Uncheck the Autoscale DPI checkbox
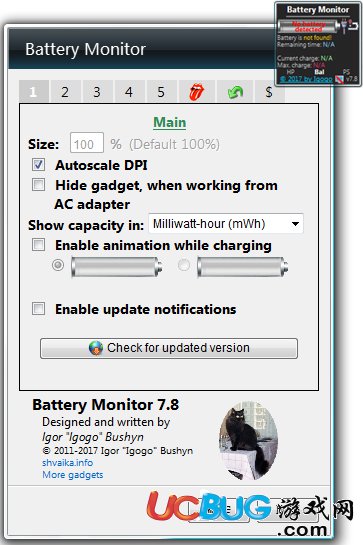The width and height of the screenshot is (363, 545). tap(38, 164)
